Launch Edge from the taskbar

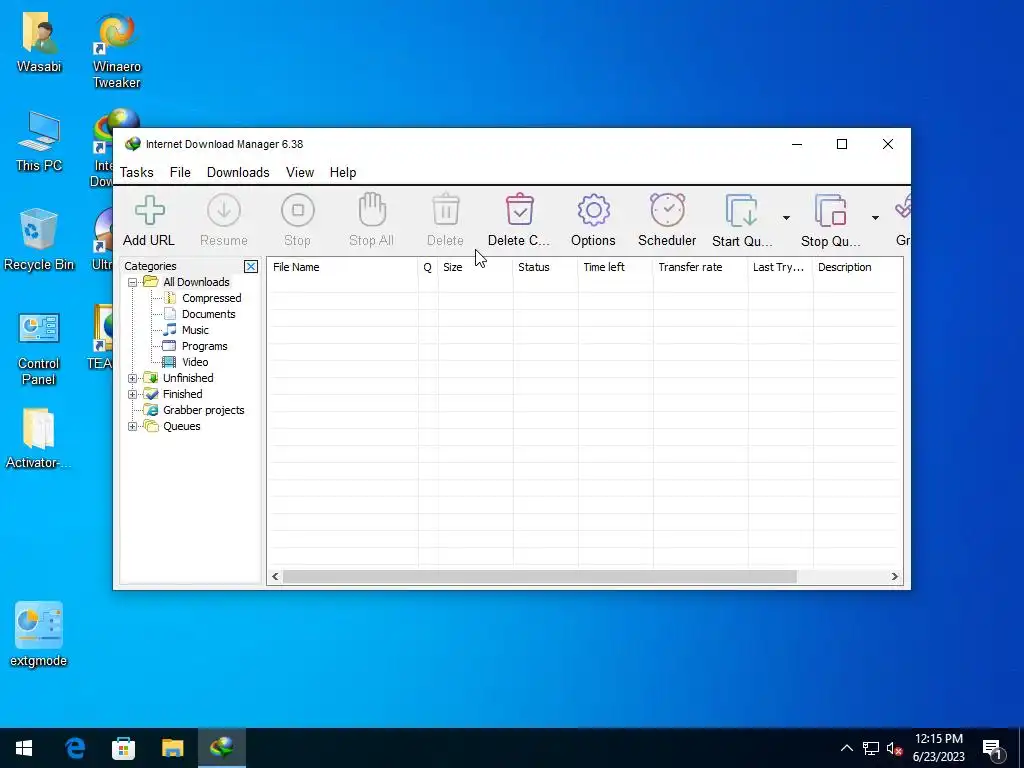(x=75, y=748)
